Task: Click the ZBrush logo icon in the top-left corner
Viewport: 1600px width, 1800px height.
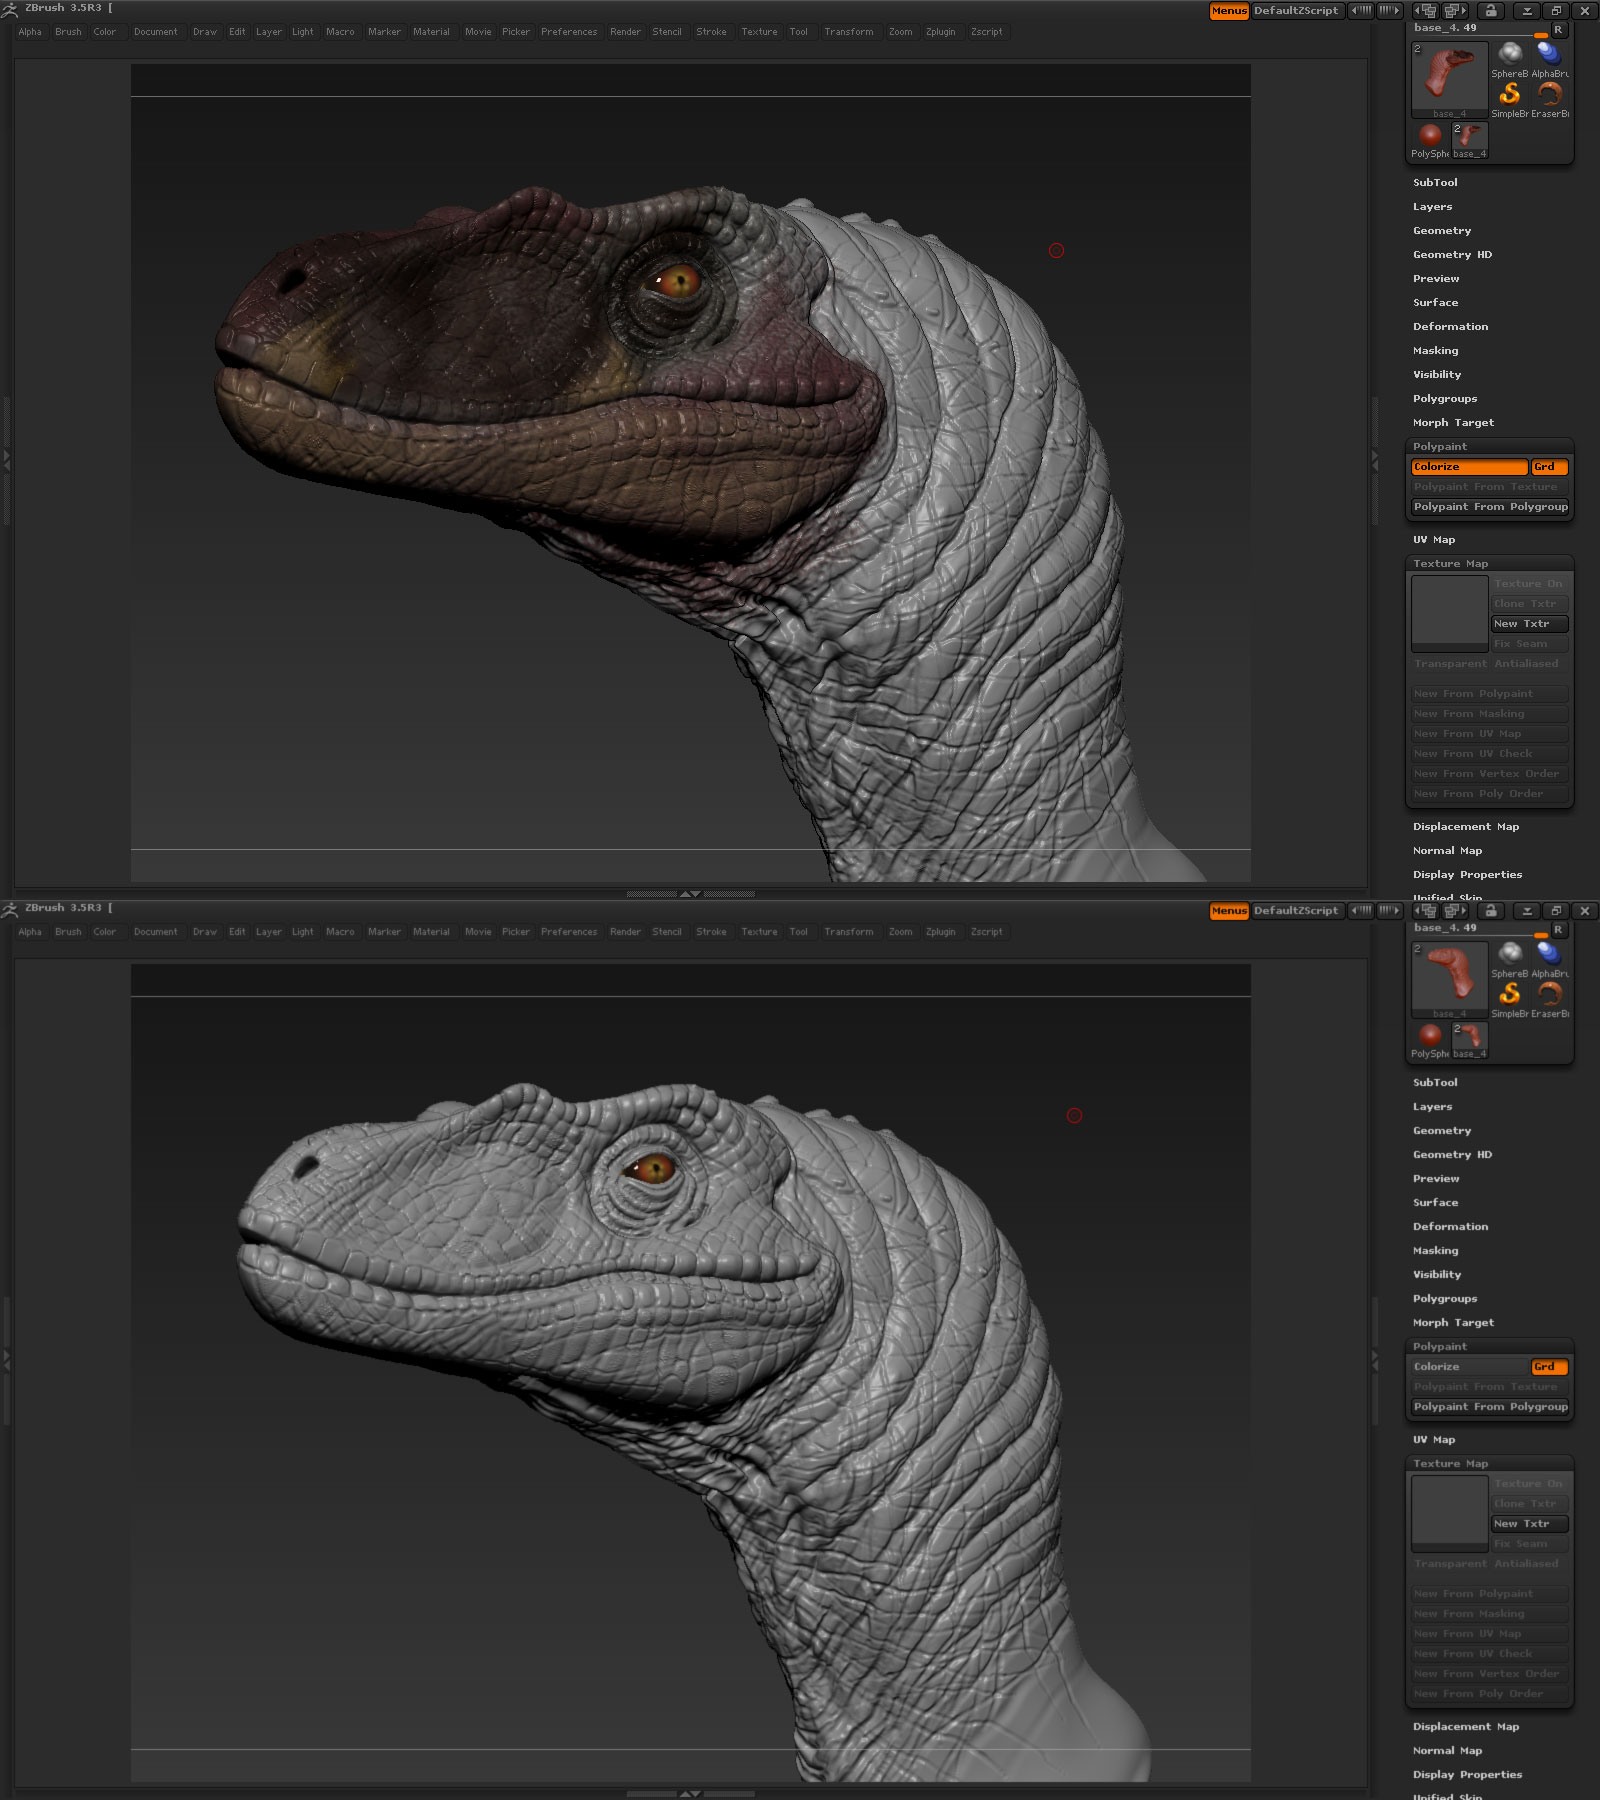Action: 10,9
